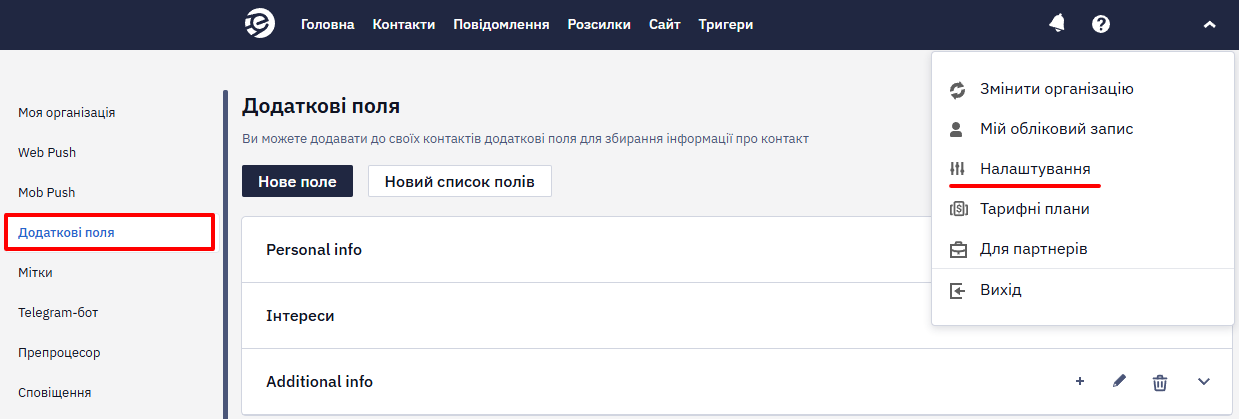This screenshot has width=1239, height=419.
Task: Click pencil edit icon for Additional info
Action: click(1119, 381)
